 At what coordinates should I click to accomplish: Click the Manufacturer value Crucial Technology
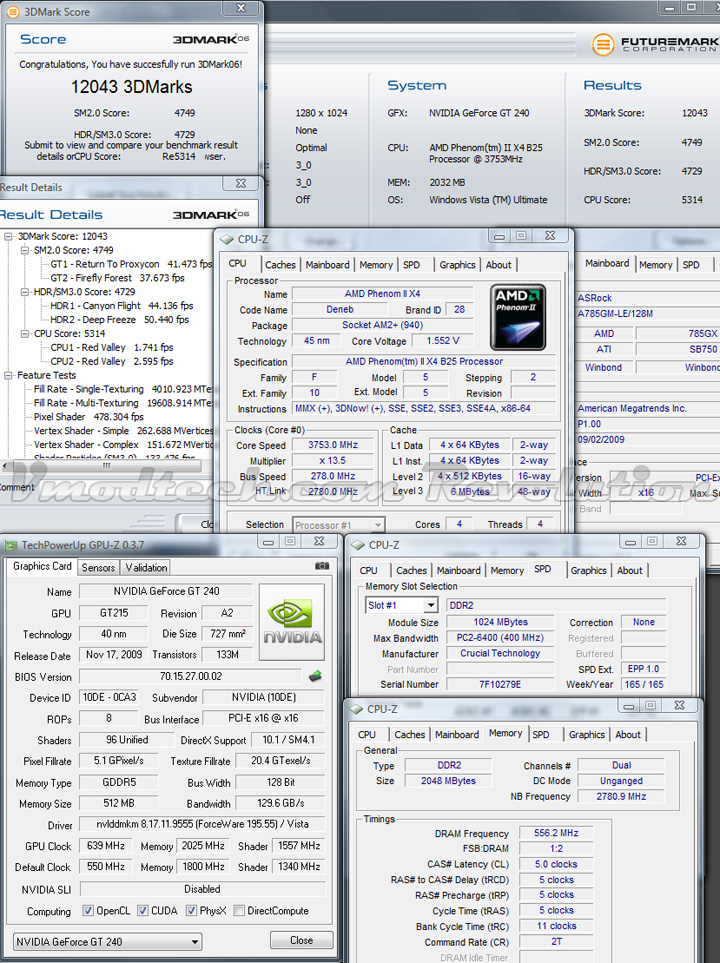pyautogui.click(x=500, y=653)
